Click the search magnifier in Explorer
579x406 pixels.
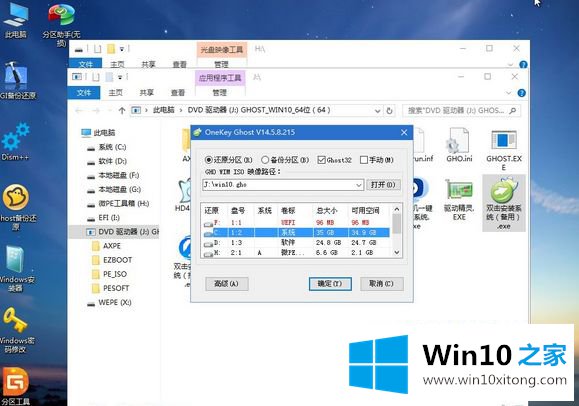tap(513, 110)
